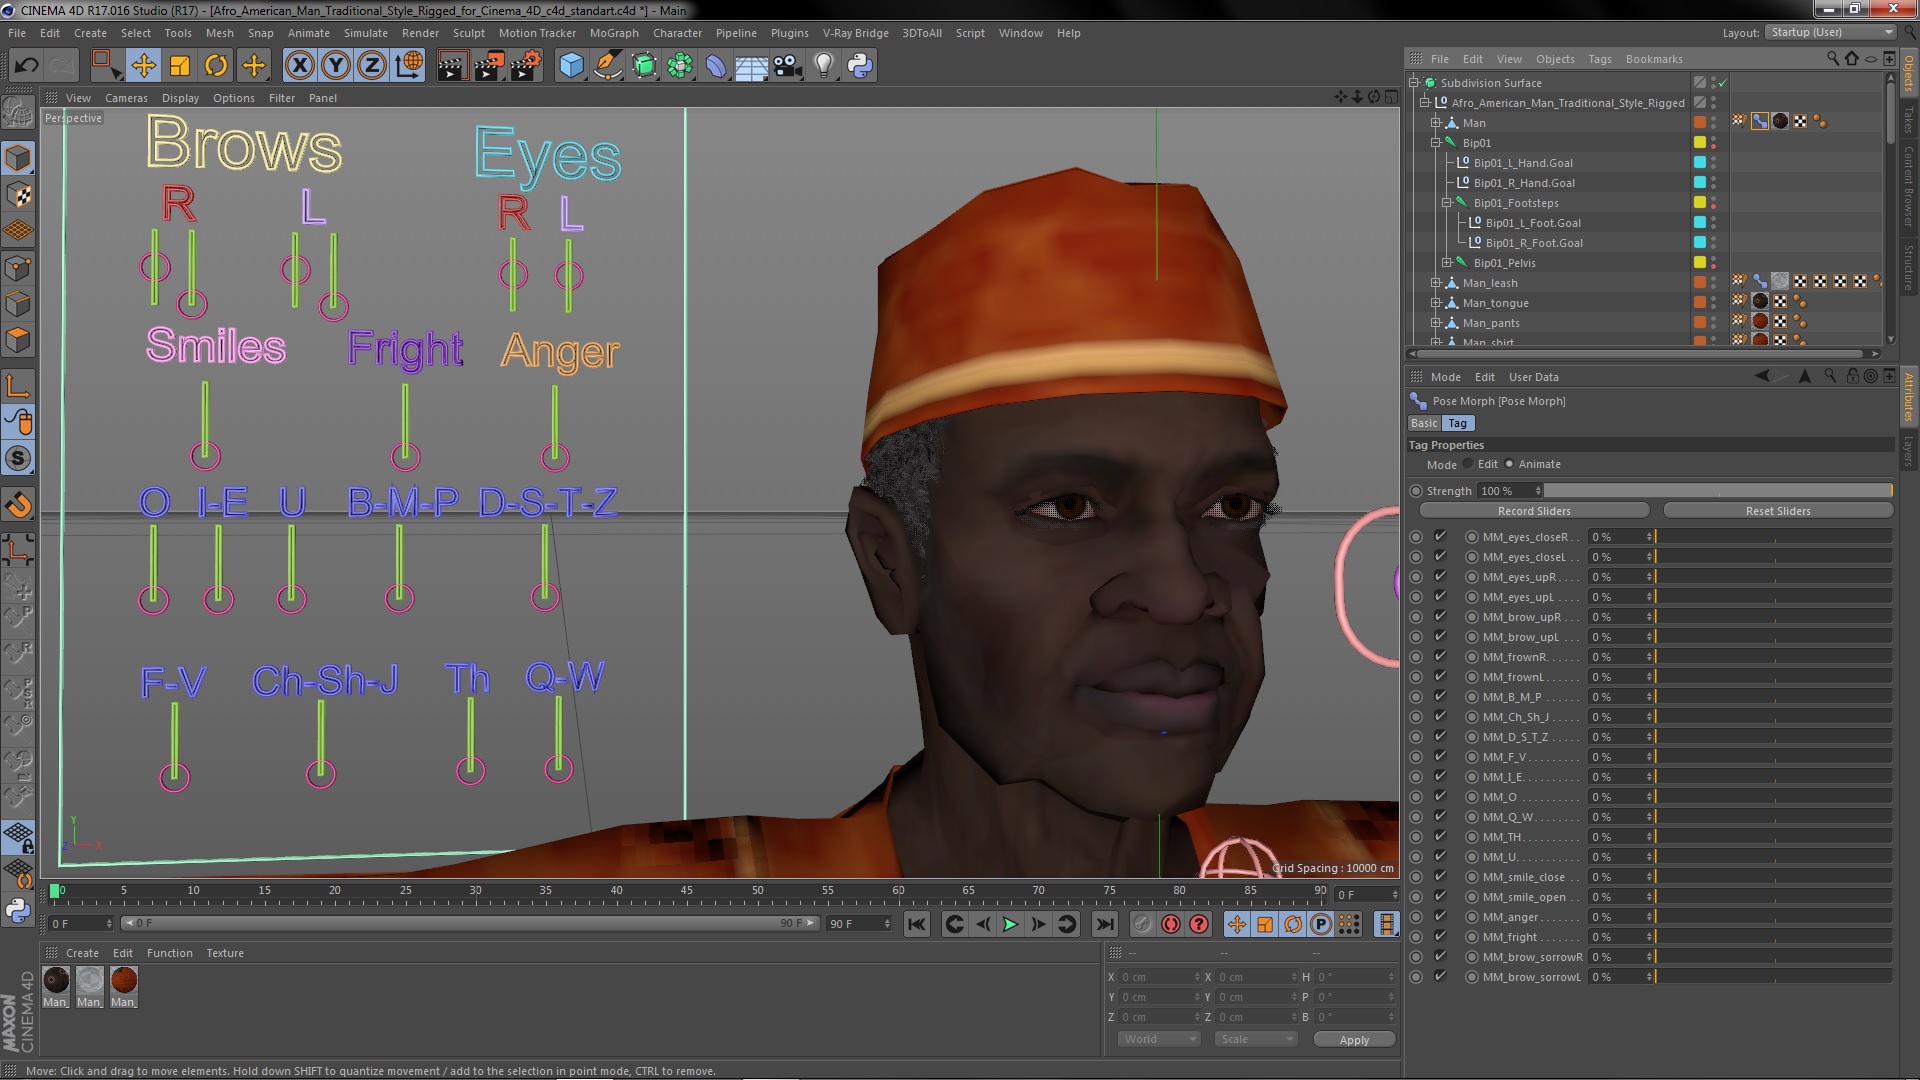1920x1080 pixels.
Task: Expand the Man_pants object node
Action: [x=1436, y=323]
